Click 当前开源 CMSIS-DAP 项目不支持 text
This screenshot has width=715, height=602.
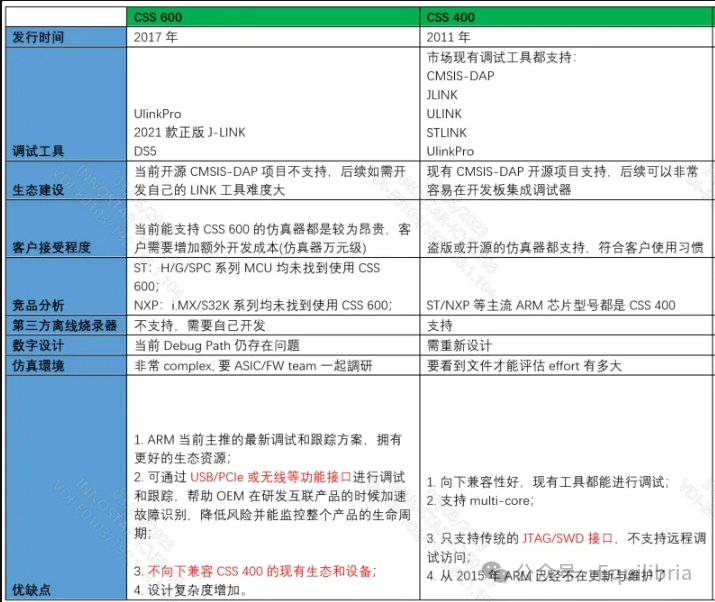click(x=230, y=171)
